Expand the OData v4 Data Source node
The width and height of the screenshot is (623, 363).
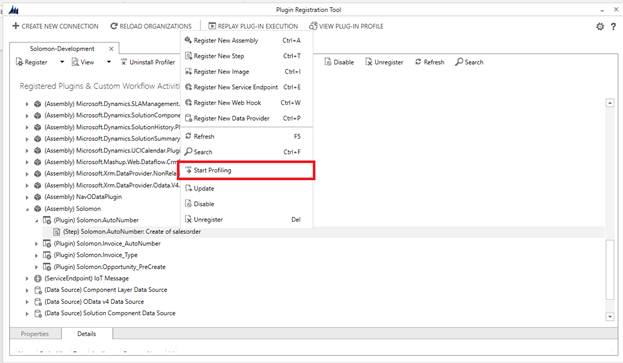27,302
